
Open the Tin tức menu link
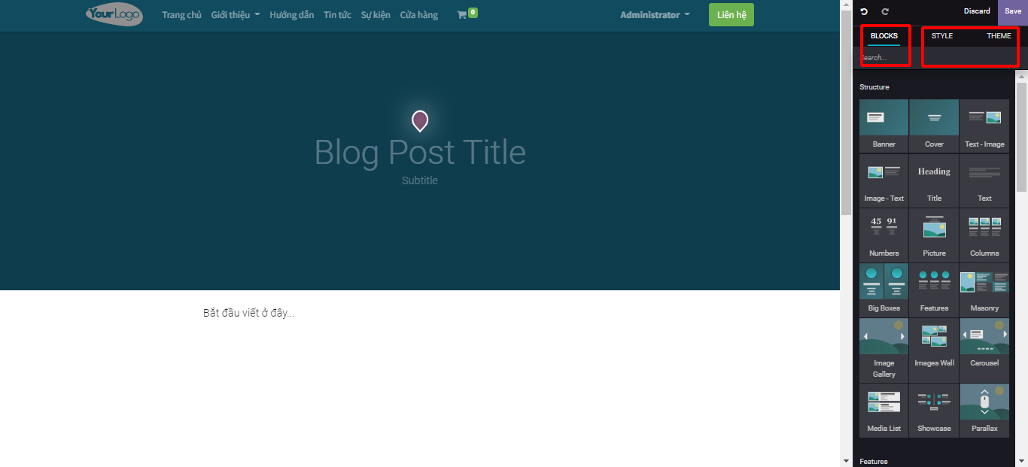click(x=338, y=15)
